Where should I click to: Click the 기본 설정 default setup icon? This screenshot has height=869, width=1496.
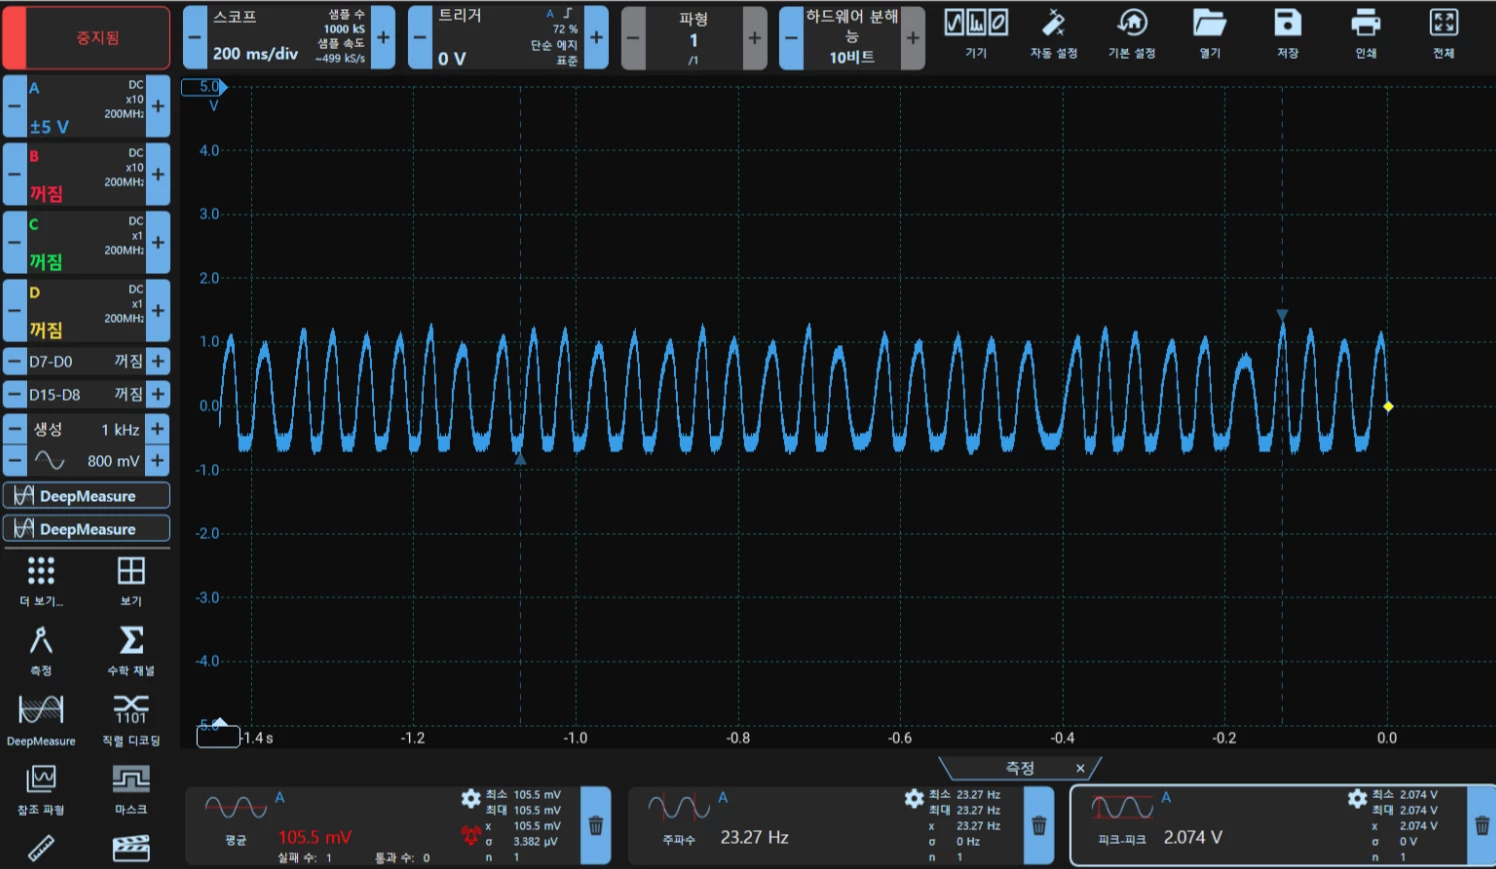(x=1131, y=34)
